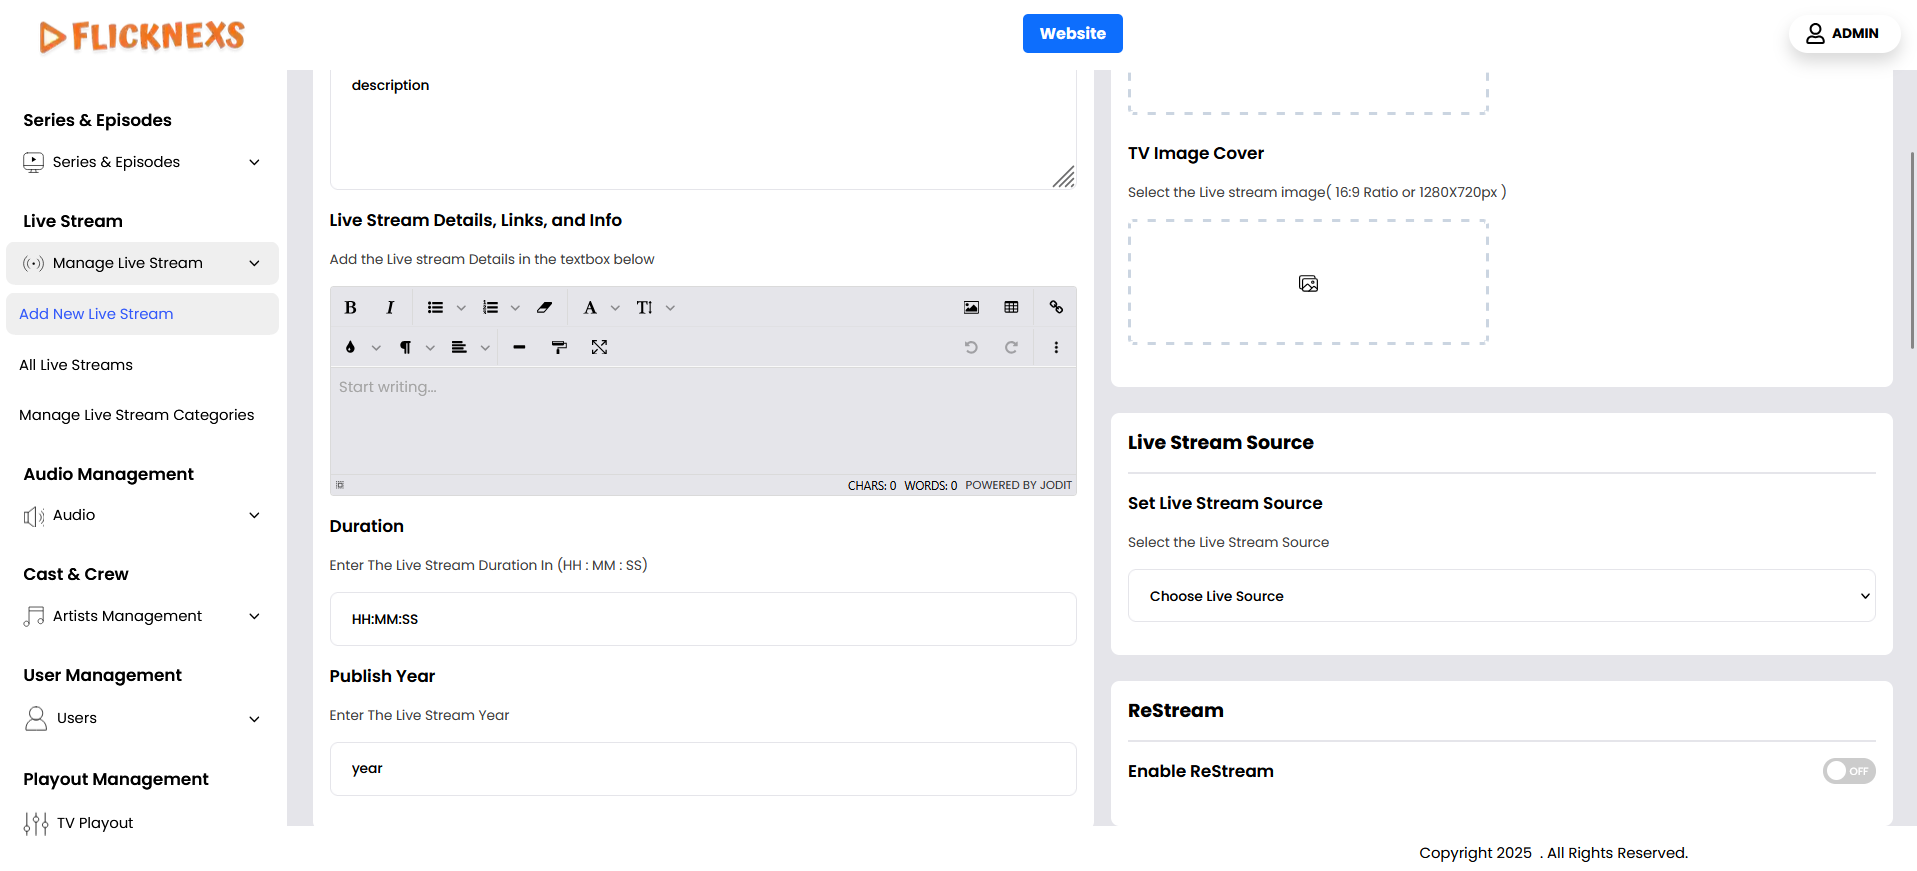This screenshot has width=1917, height=871.
Task: Click the HH:MM:SS duration input field
Action: pos(702,619)
